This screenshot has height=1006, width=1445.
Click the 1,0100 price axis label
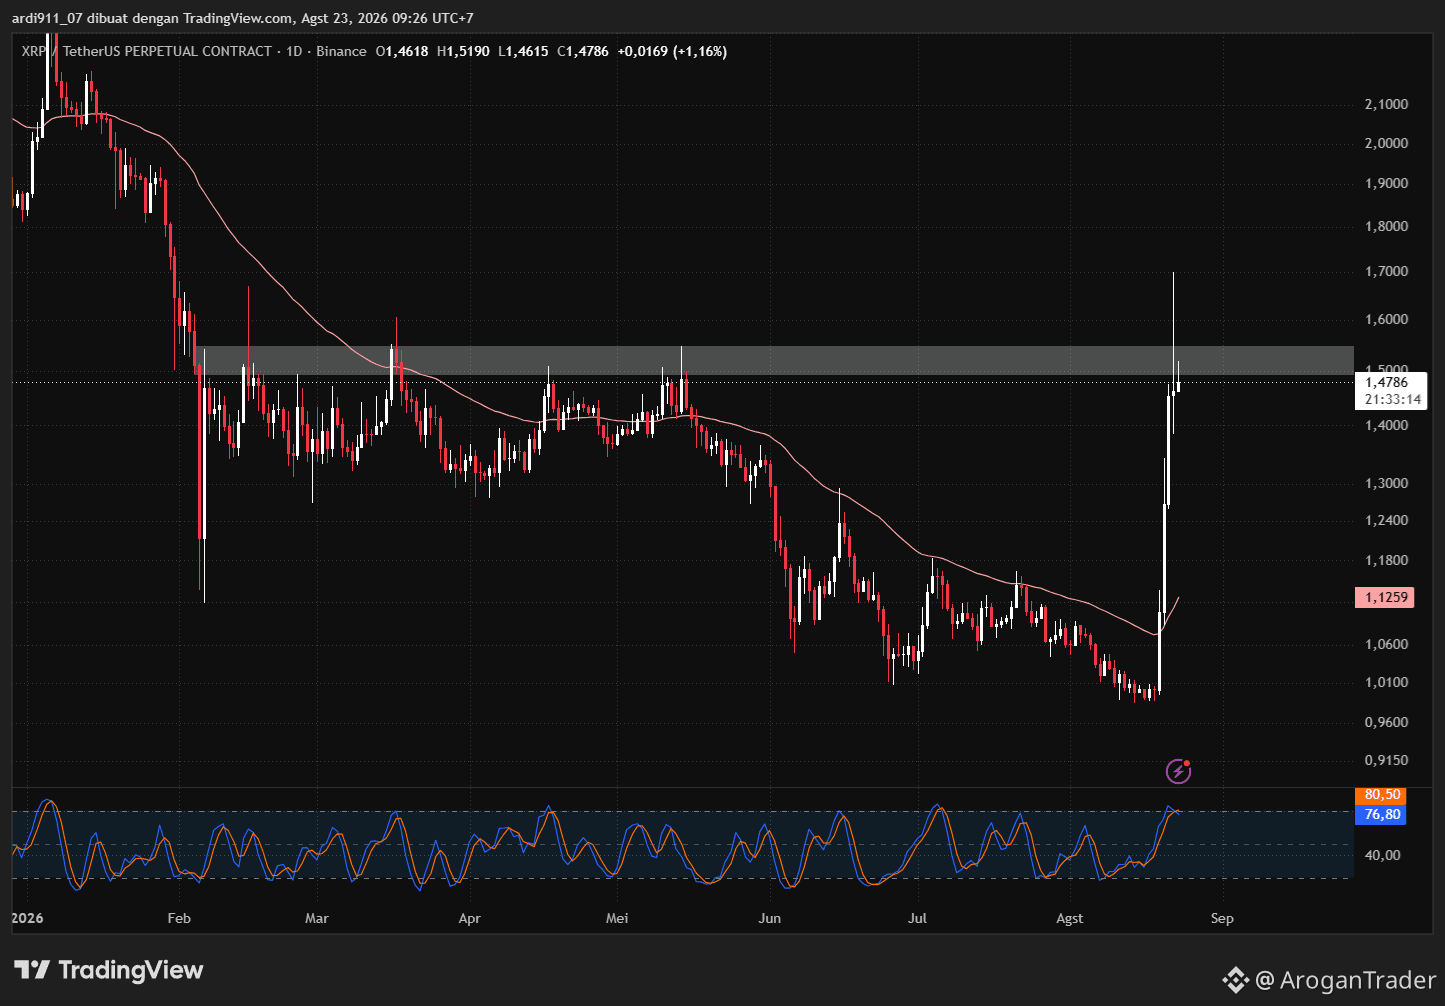pos(1386,682)
